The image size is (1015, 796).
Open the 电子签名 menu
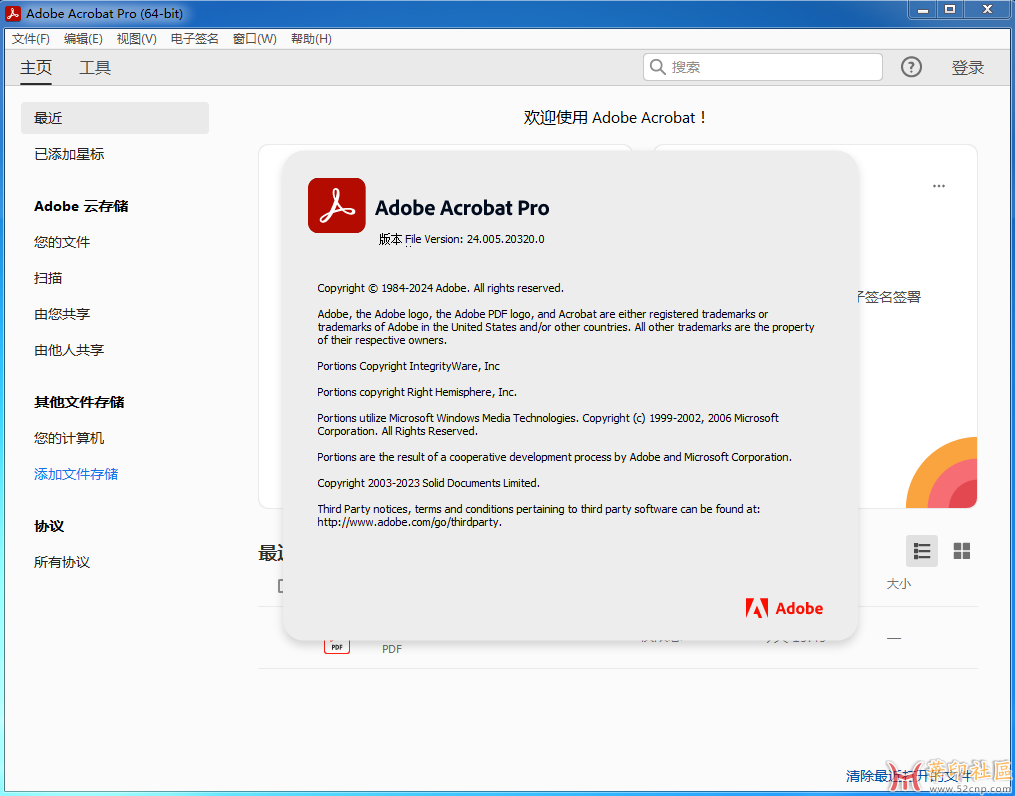(x=195, y=39)
